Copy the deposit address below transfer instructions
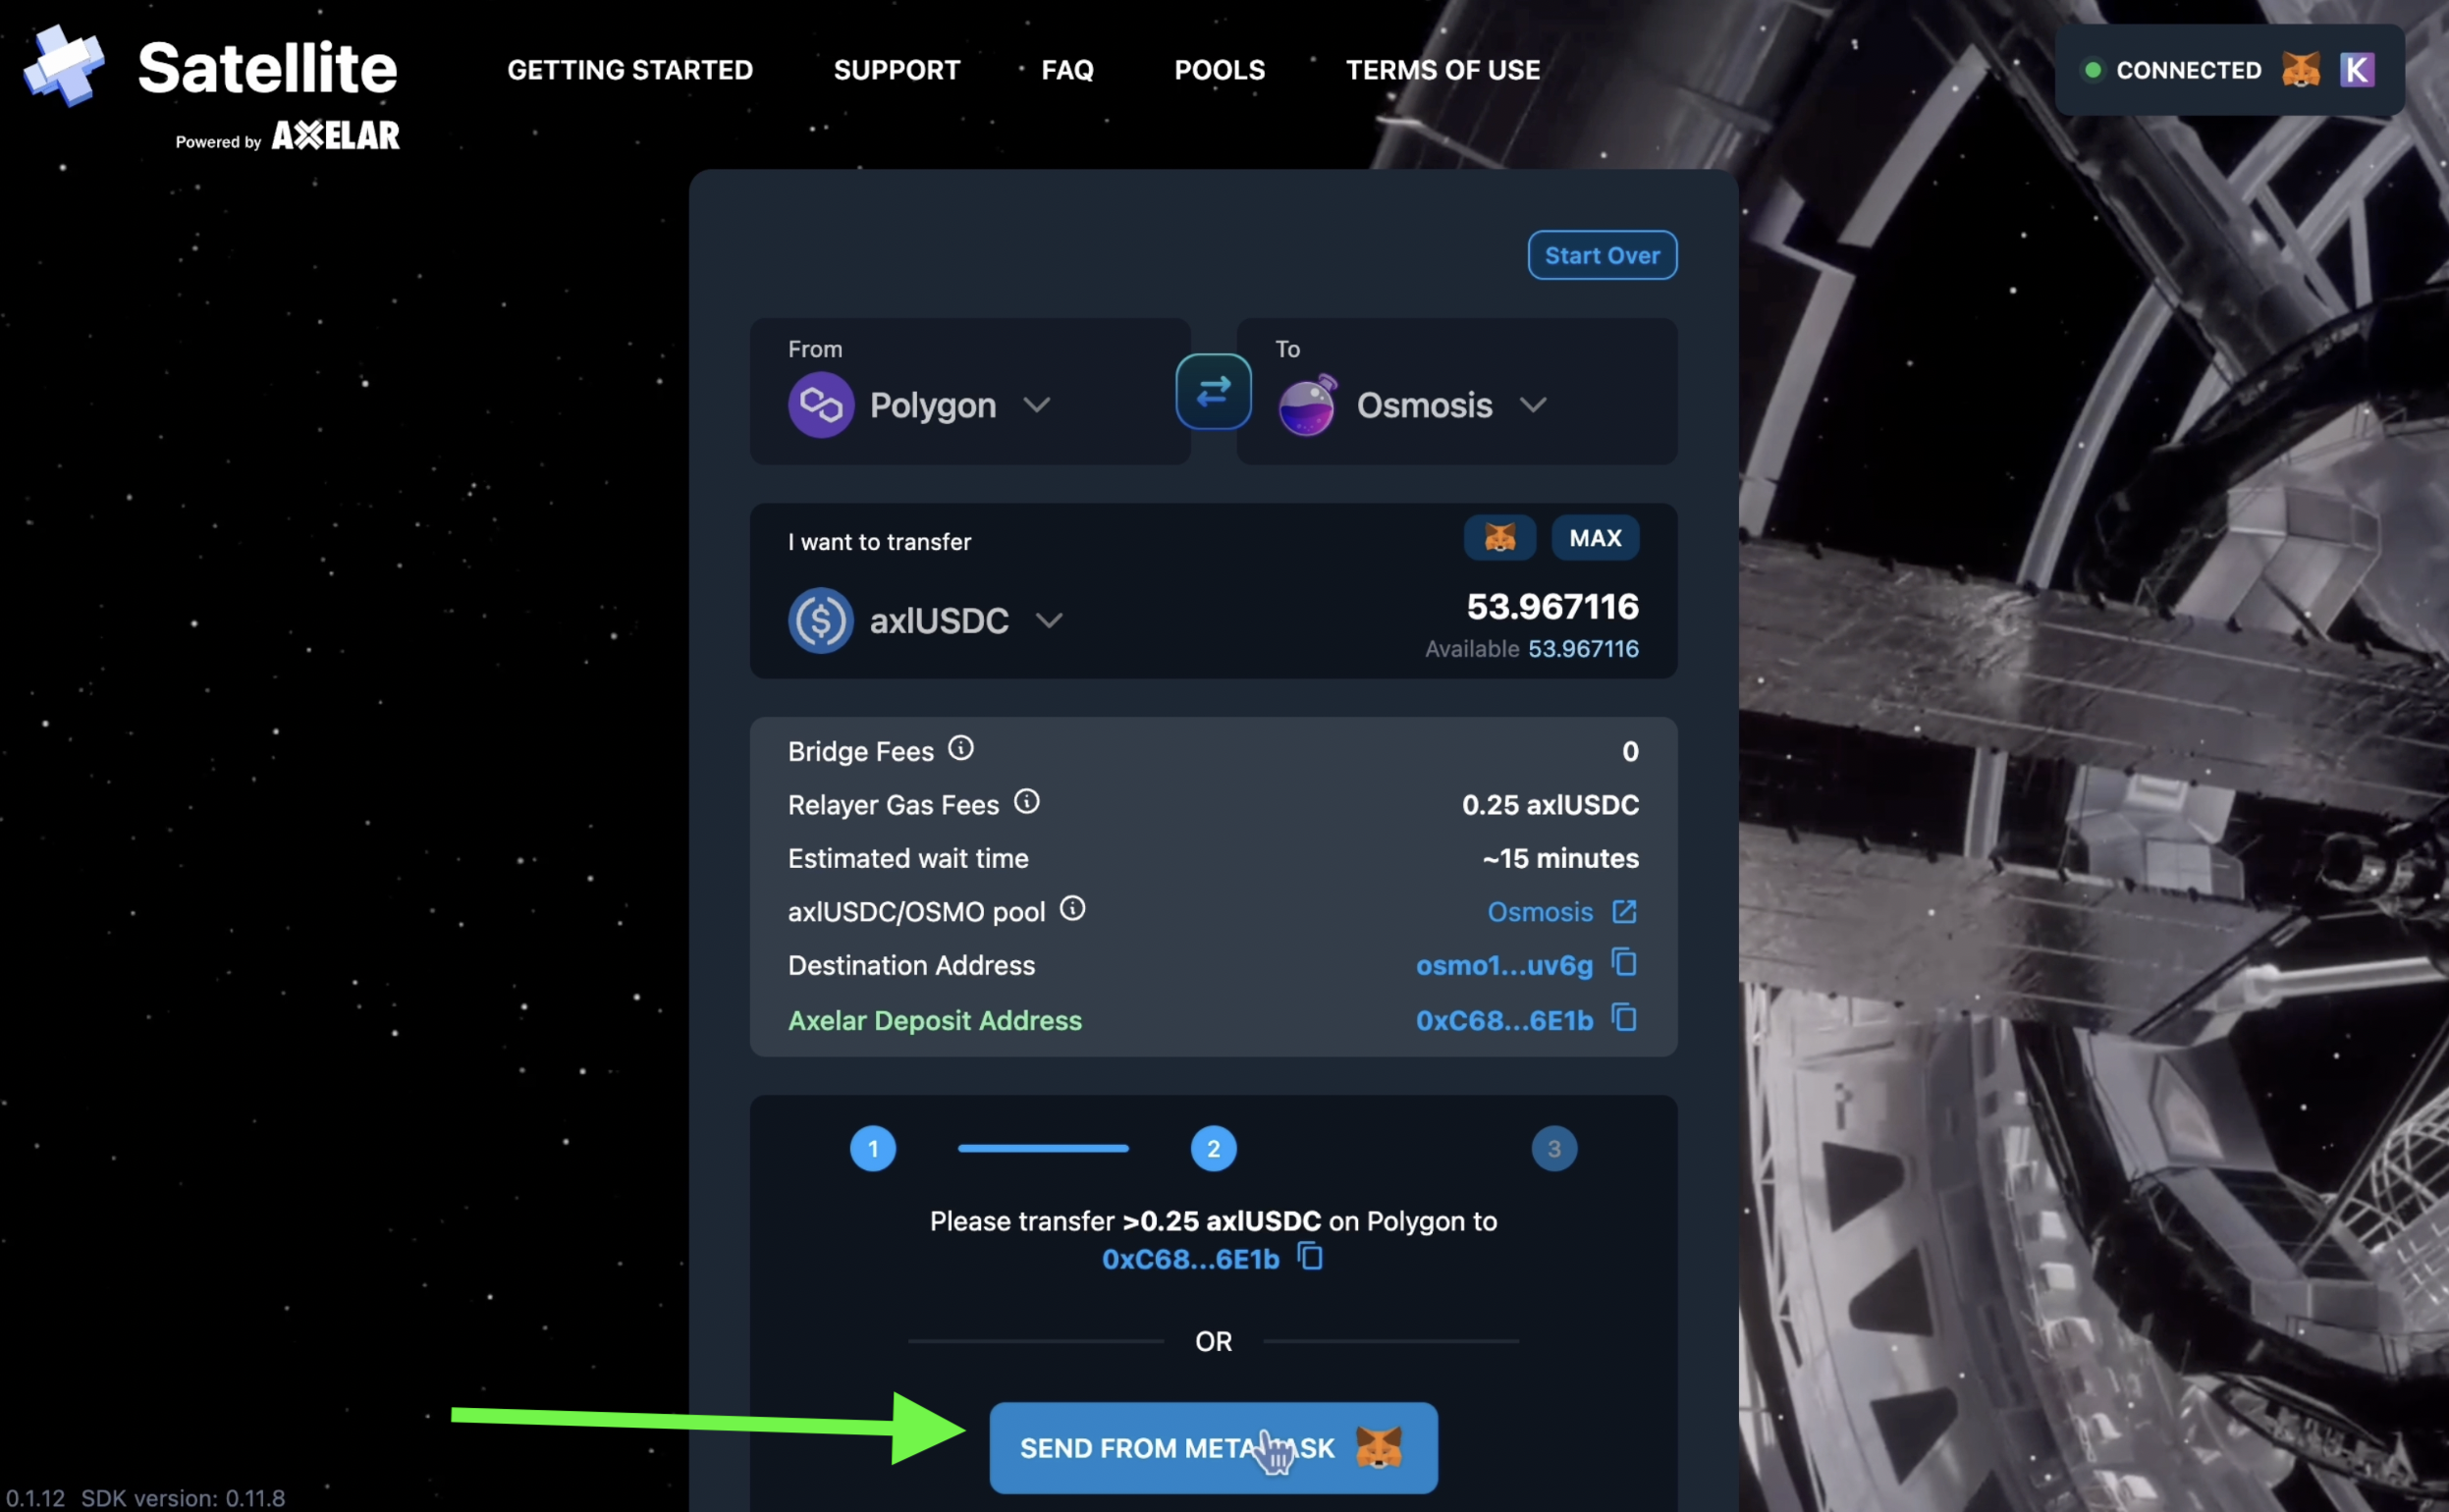Screen dimensions: 2449x1512 [x=1310, y=1256]
